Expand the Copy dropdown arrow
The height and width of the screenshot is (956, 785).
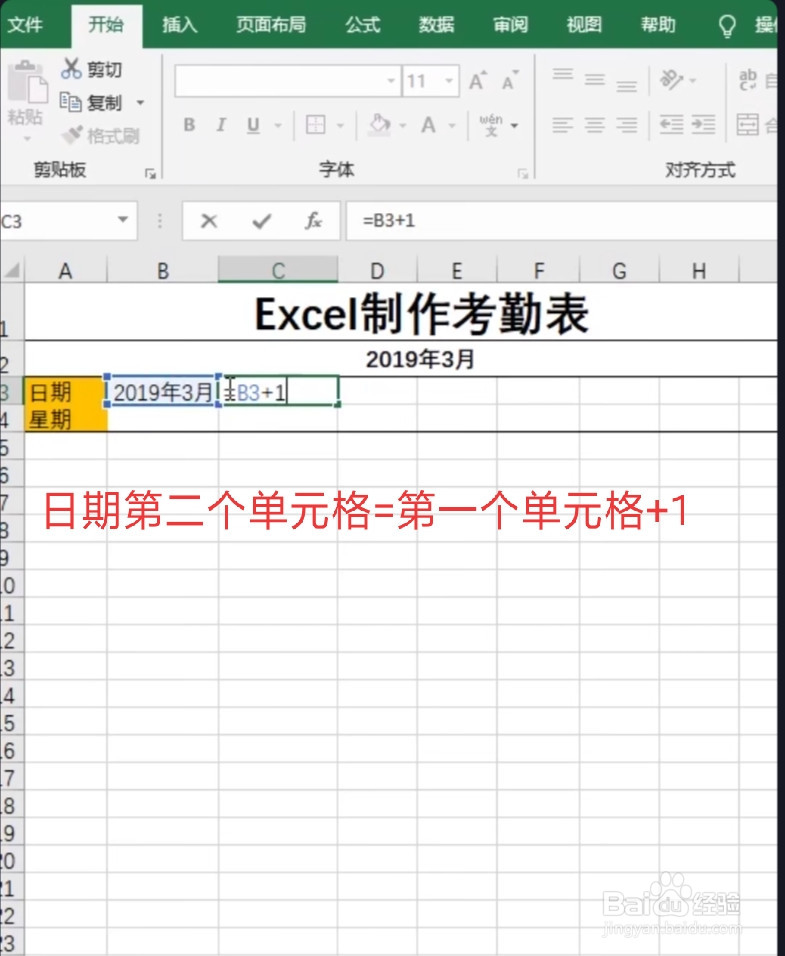[140, 102]
